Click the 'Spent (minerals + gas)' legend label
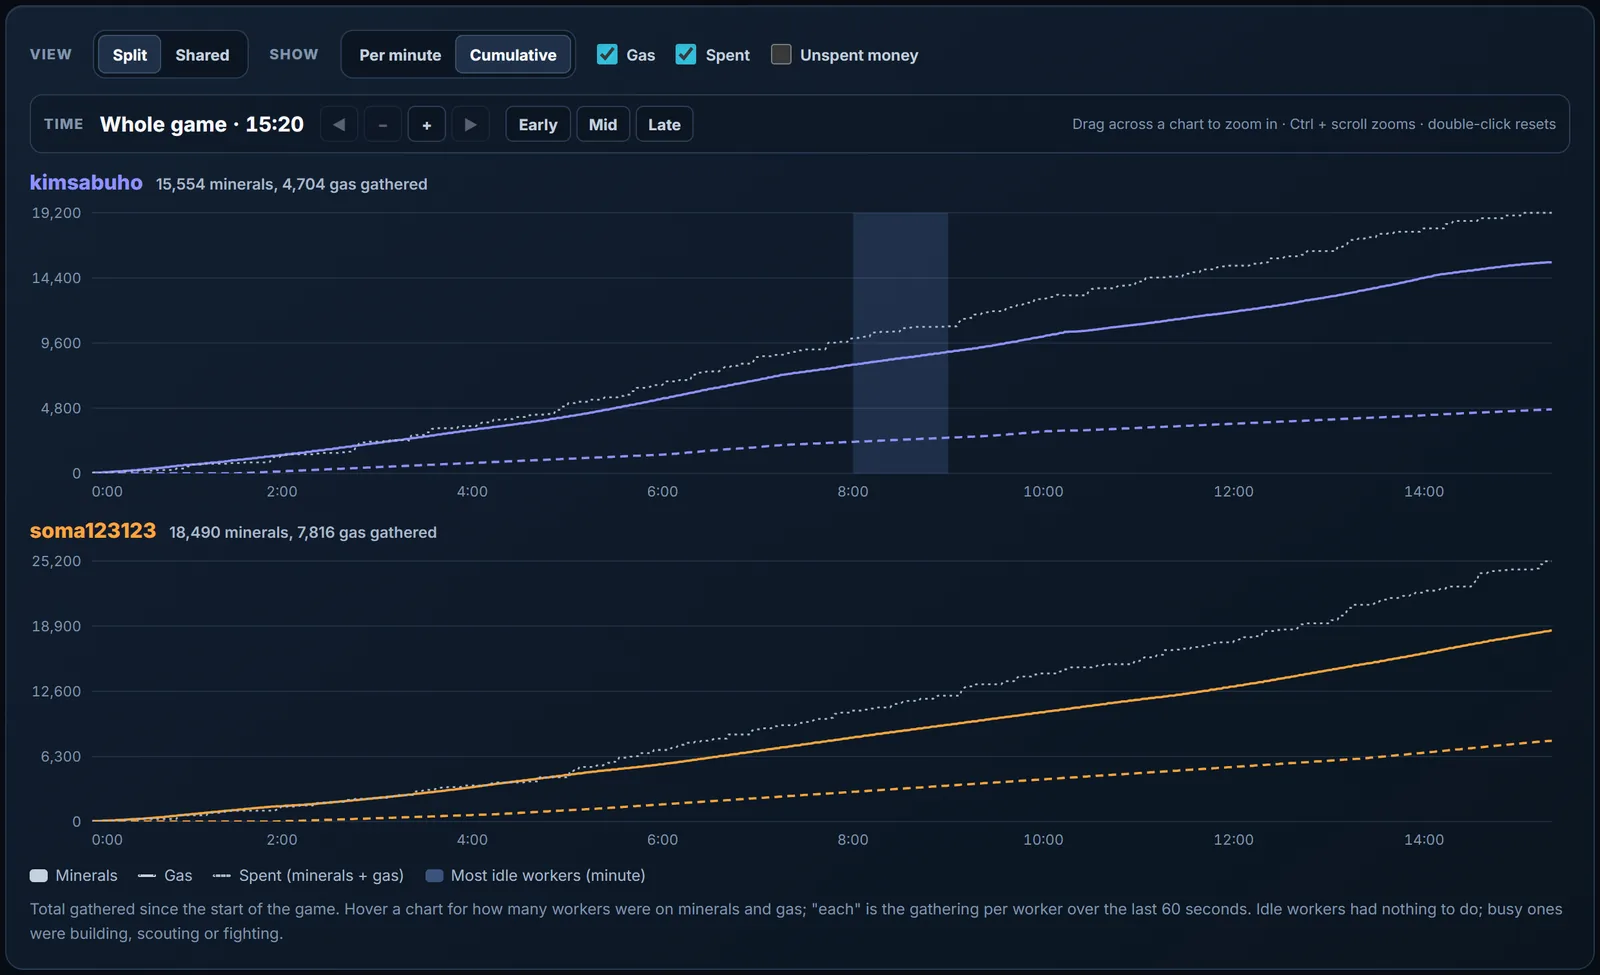The height and width of the screenshot is (975, 1600). coord(321,876)
